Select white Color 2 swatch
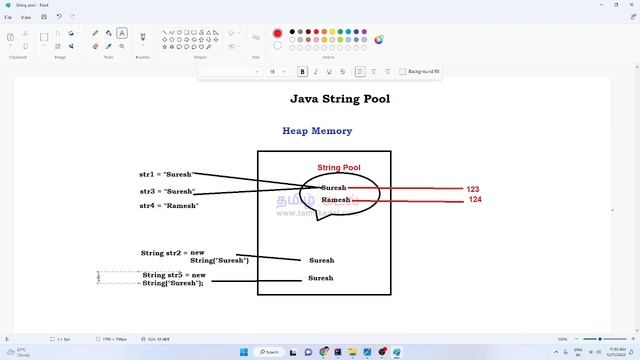640x360 pixels. (278, 46)
